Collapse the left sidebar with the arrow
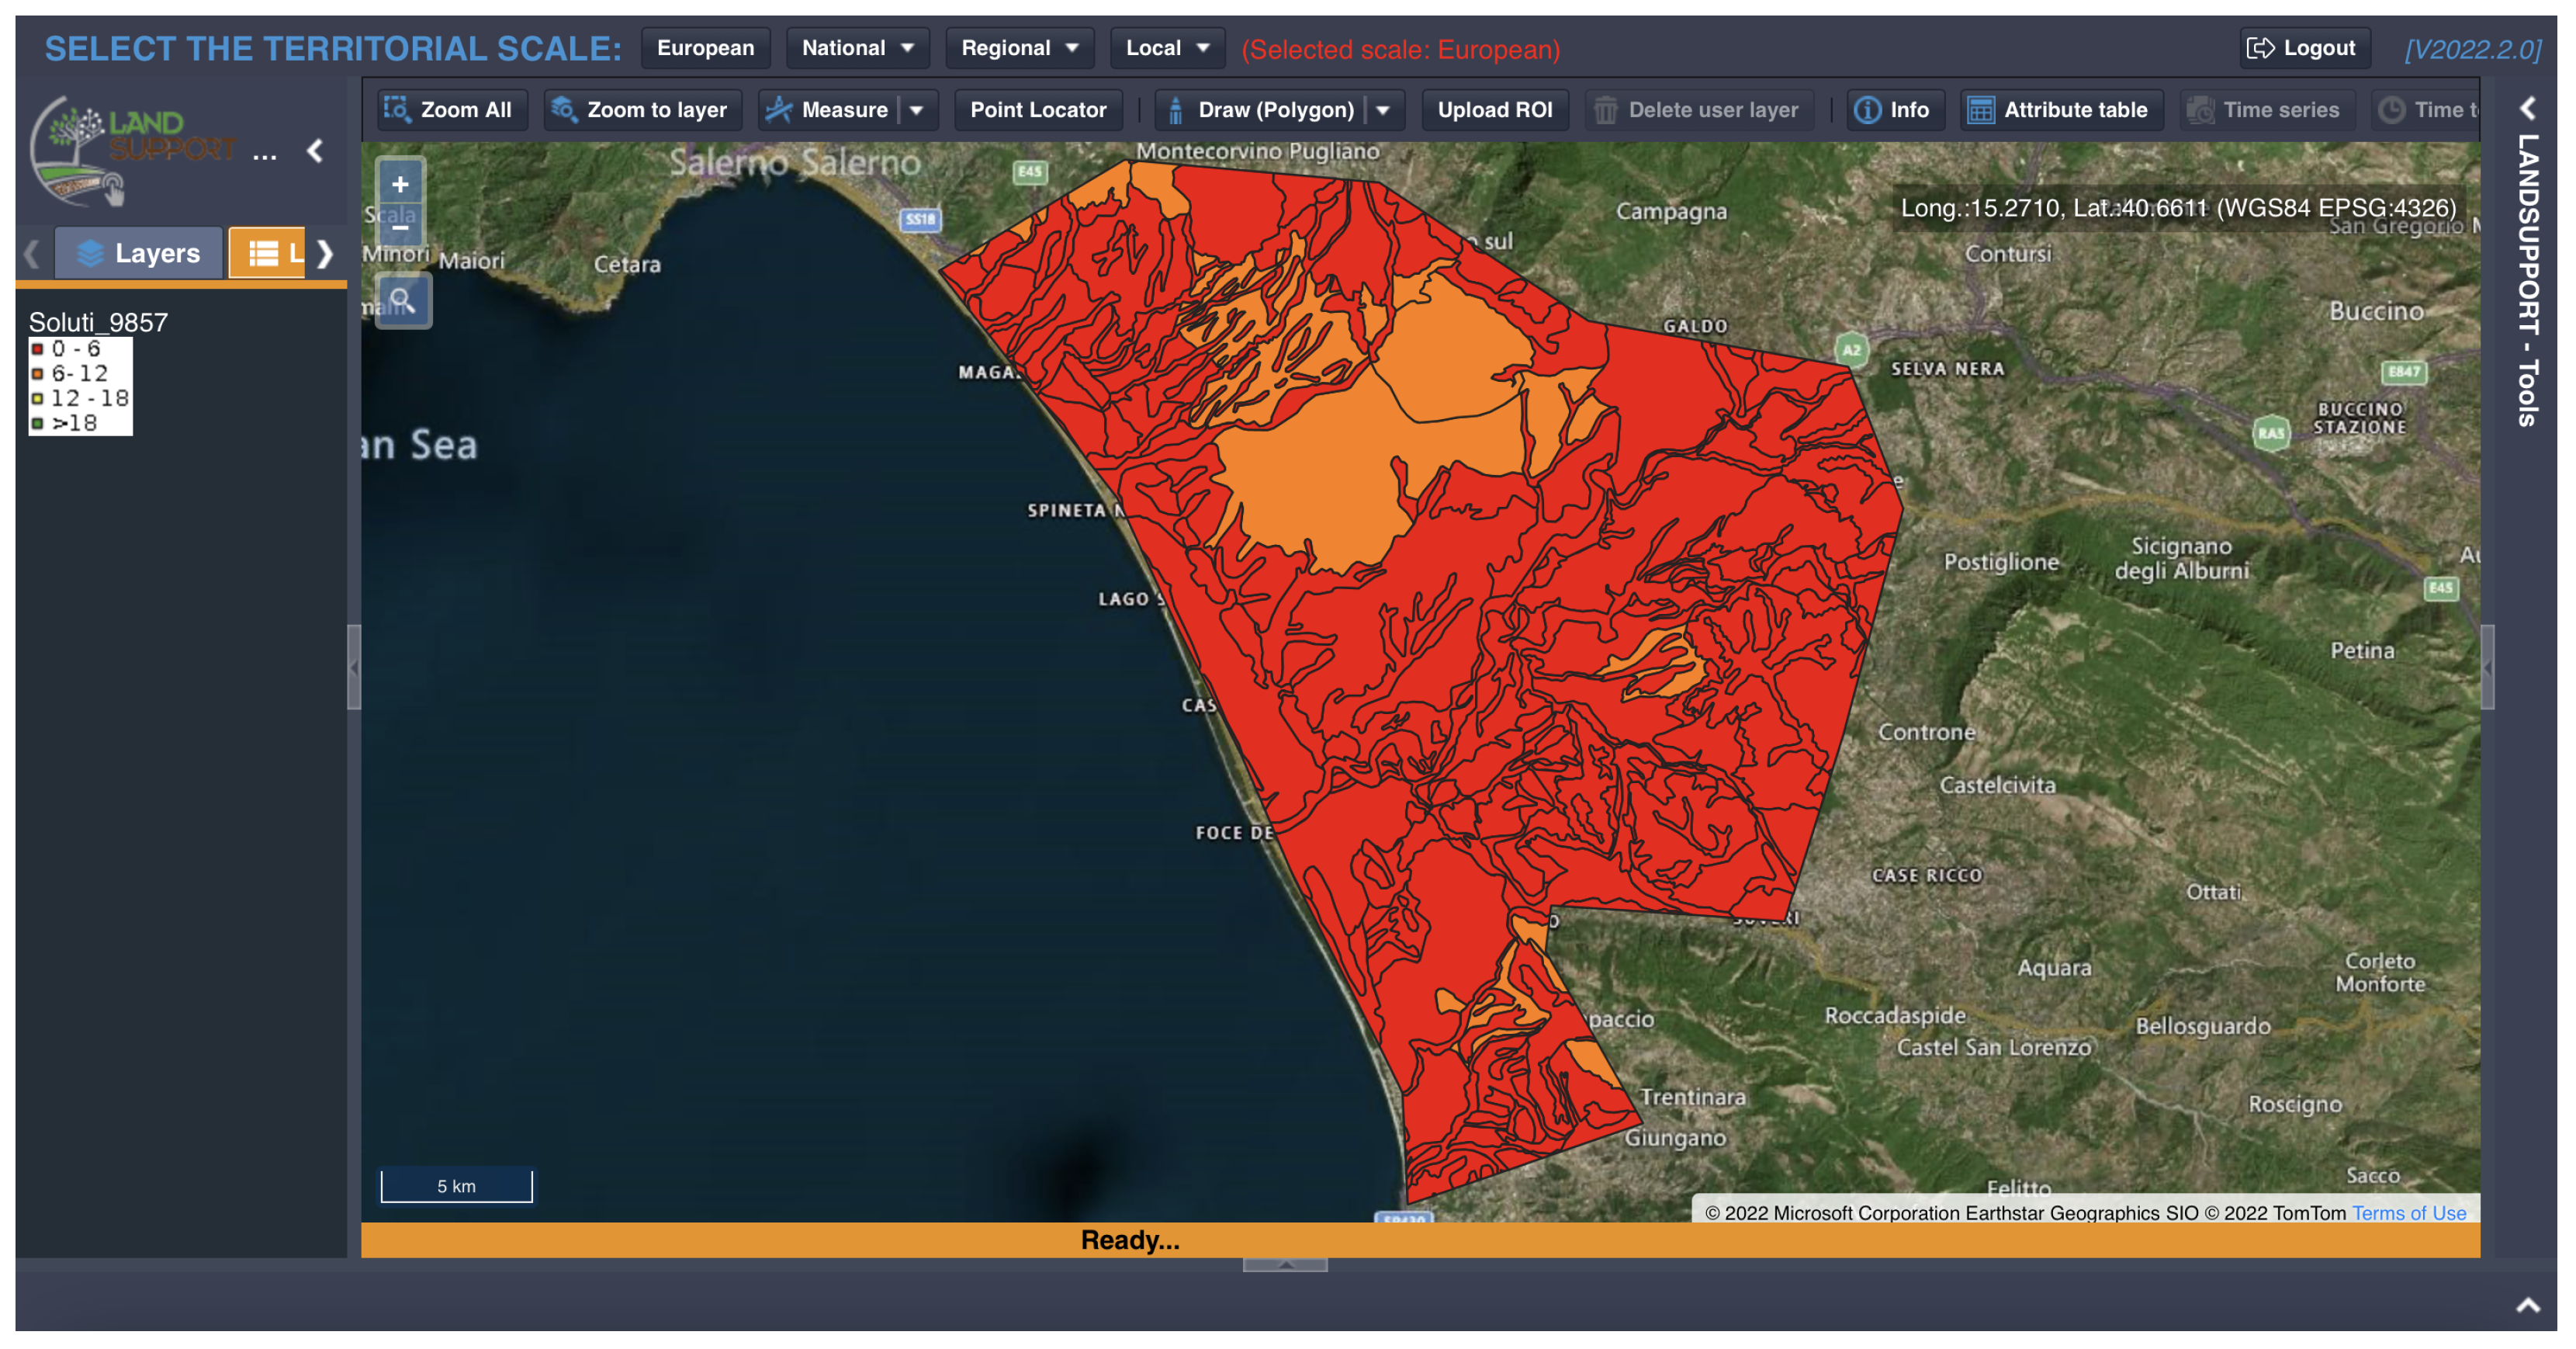2576x1349 pixels. 315,151
